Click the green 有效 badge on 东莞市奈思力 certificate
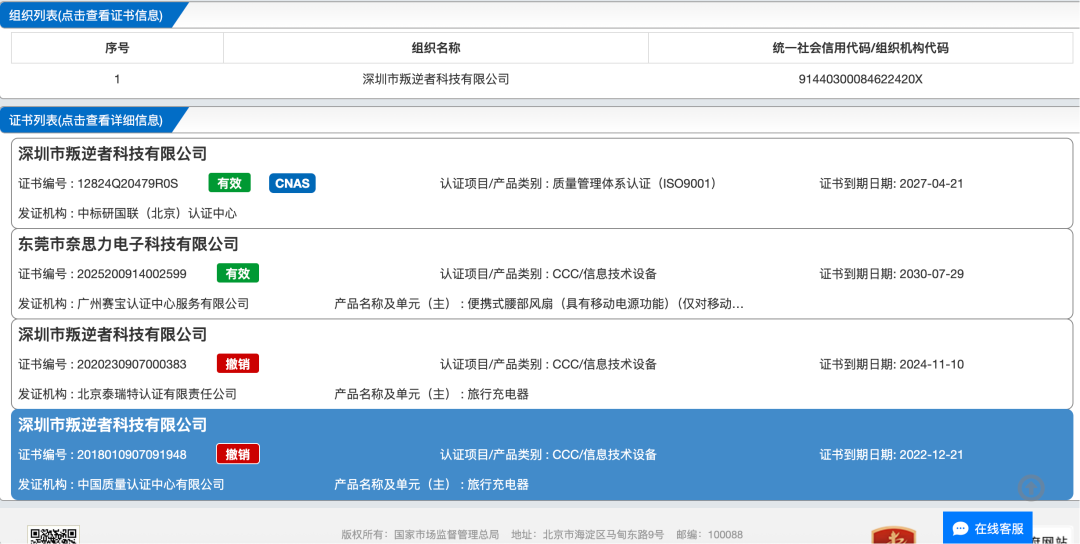 click(238, 273)
